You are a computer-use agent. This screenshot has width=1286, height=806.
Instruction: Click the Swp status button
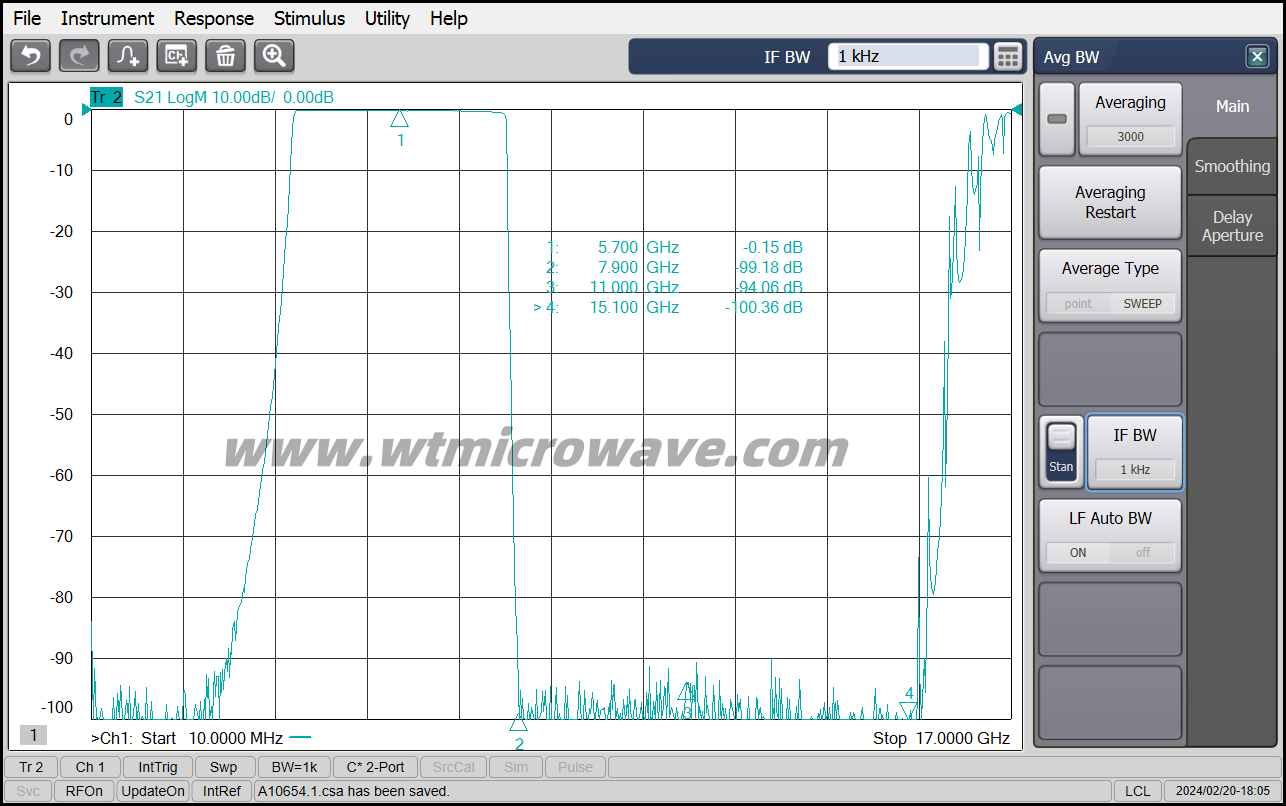224,767
